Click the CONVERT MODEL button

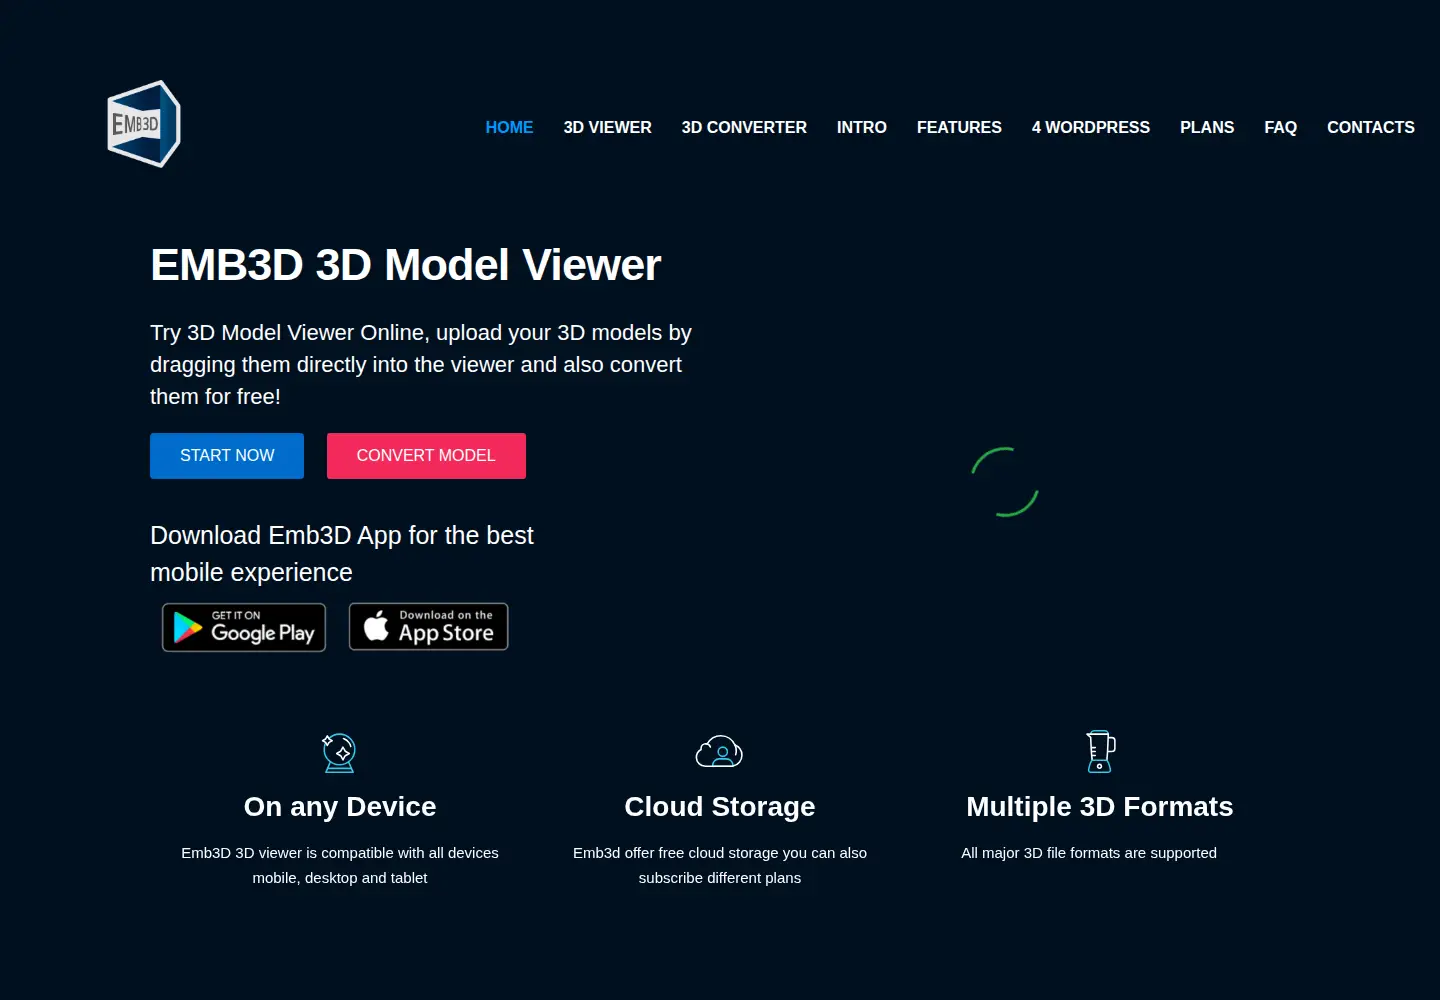pyautogui.click(x=426, y=456)
